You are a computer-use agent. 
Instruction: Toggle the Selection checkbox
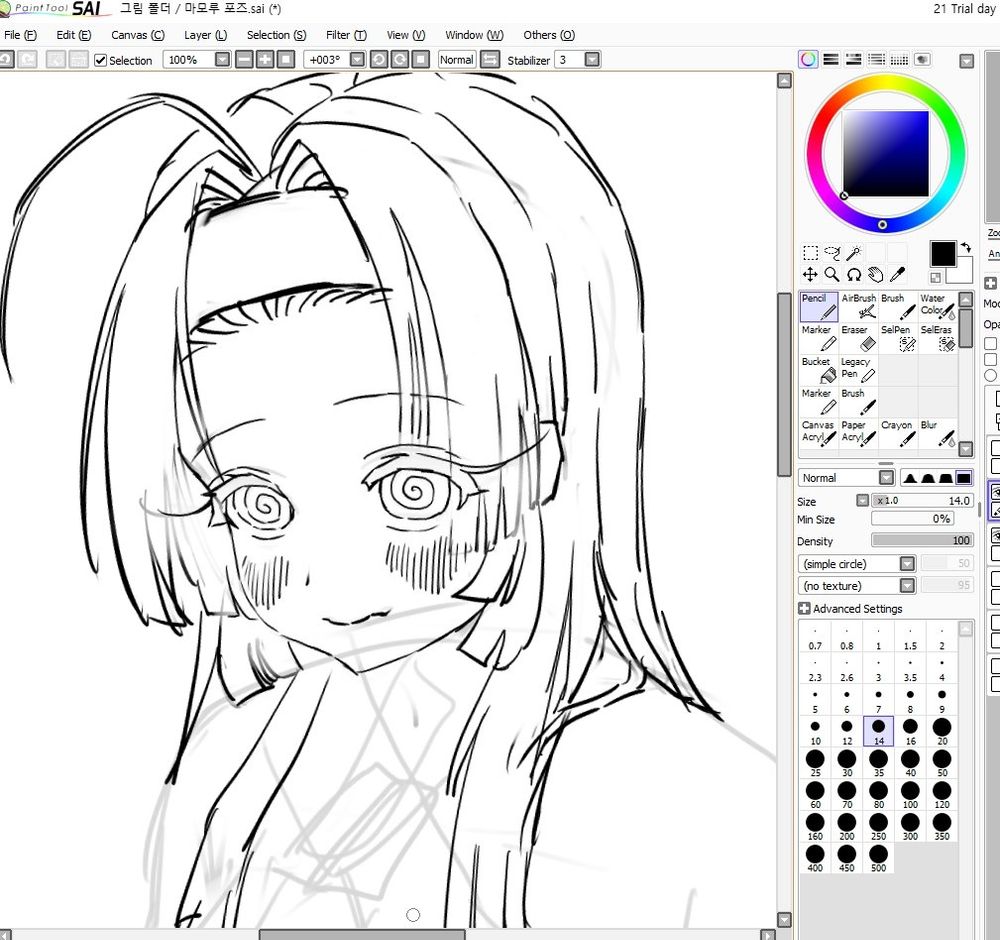coord(100,61)
